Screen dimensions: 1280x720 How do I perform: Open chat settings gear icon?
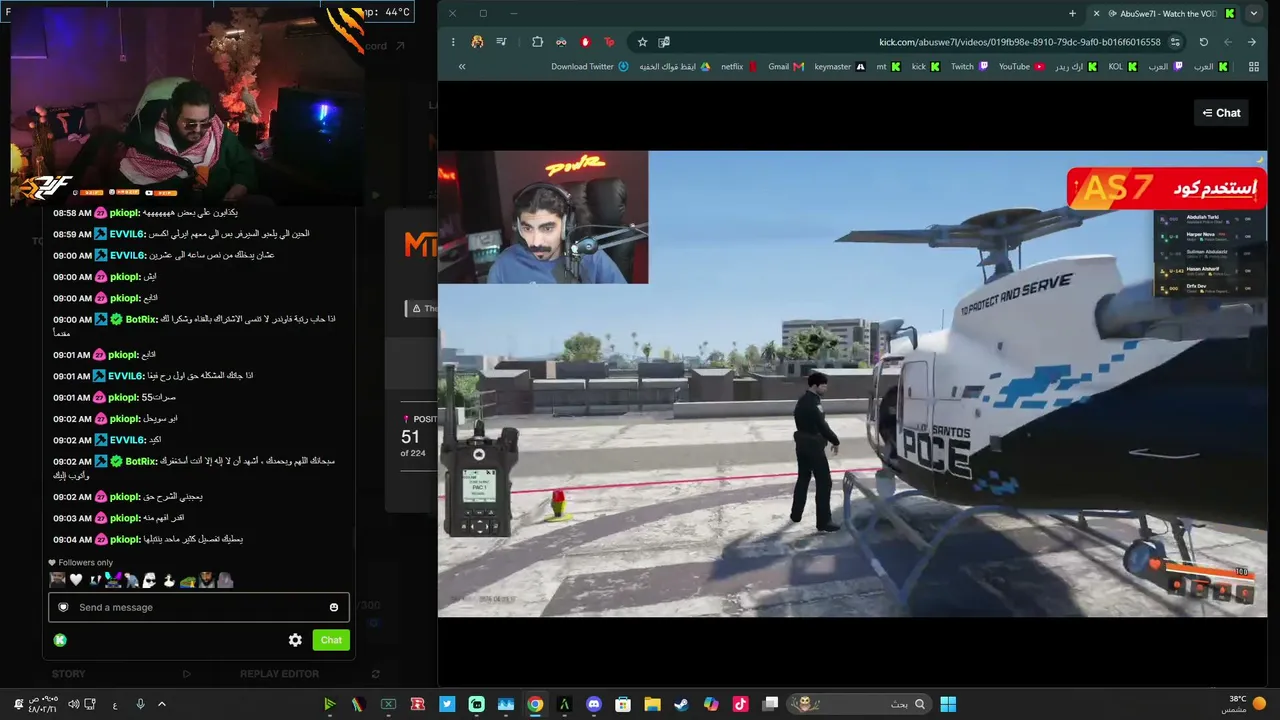pyautogui.click(x=295, y=640)
